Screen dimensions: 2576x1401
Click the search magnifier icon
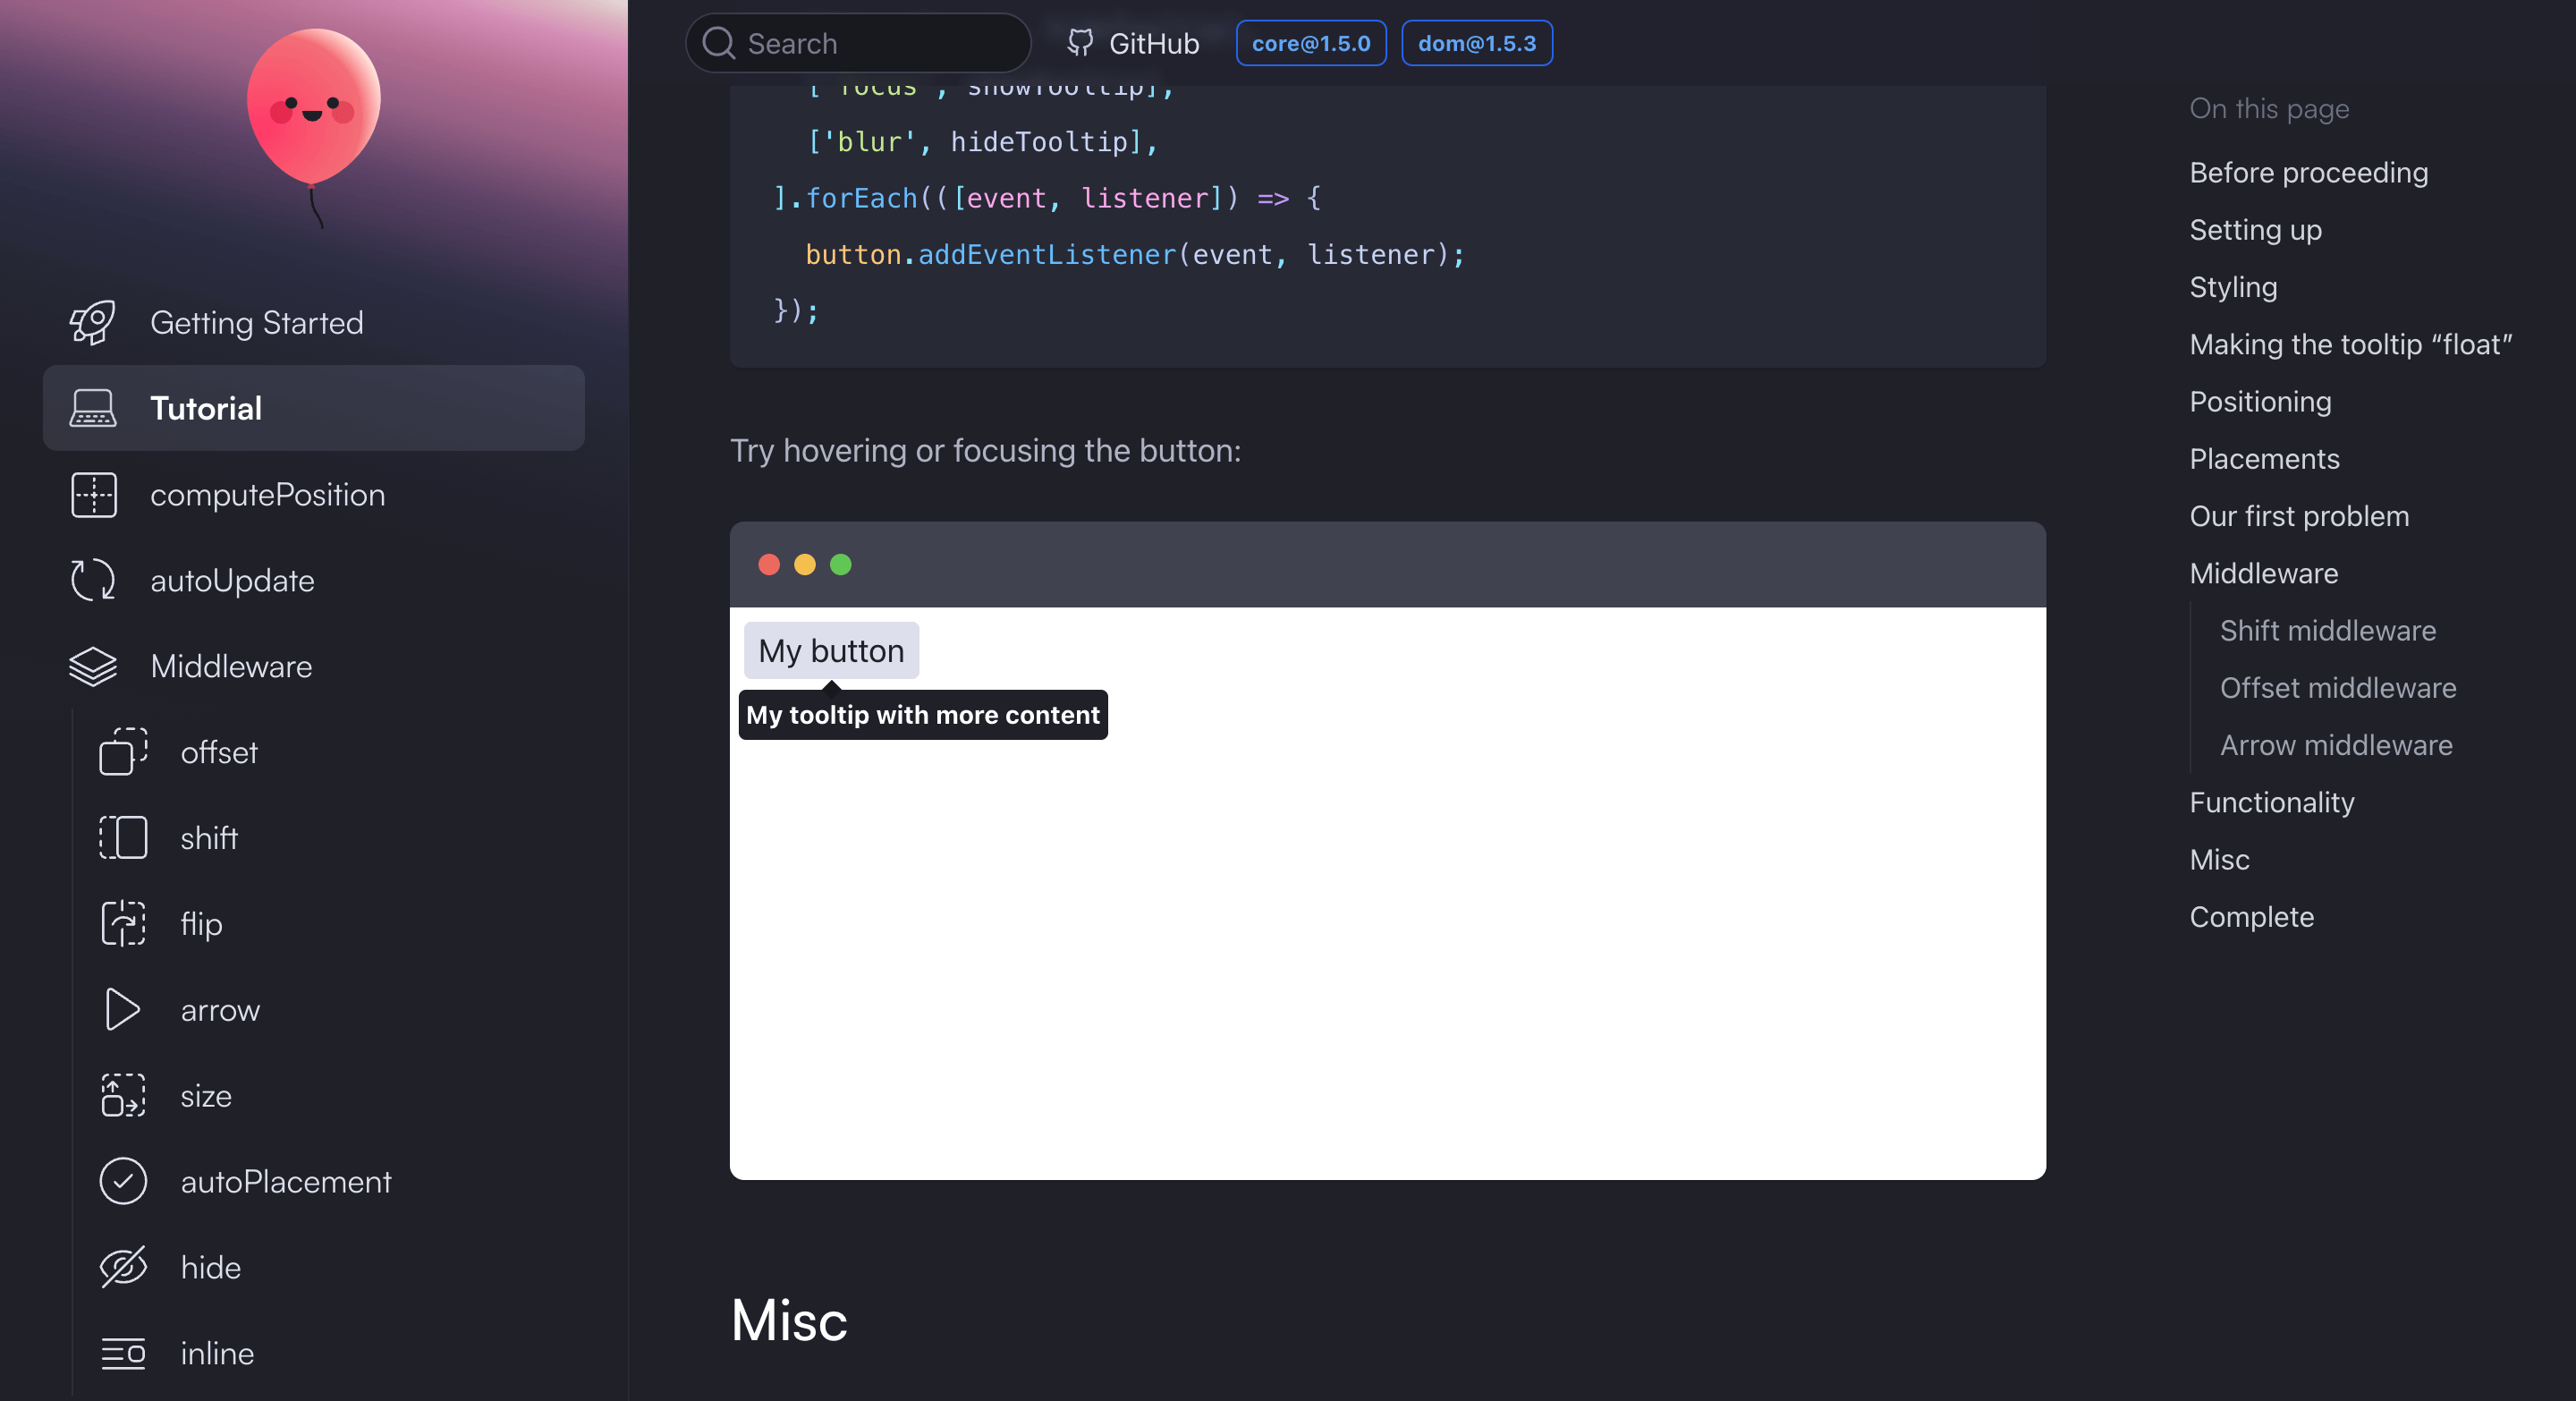point(718,43)
